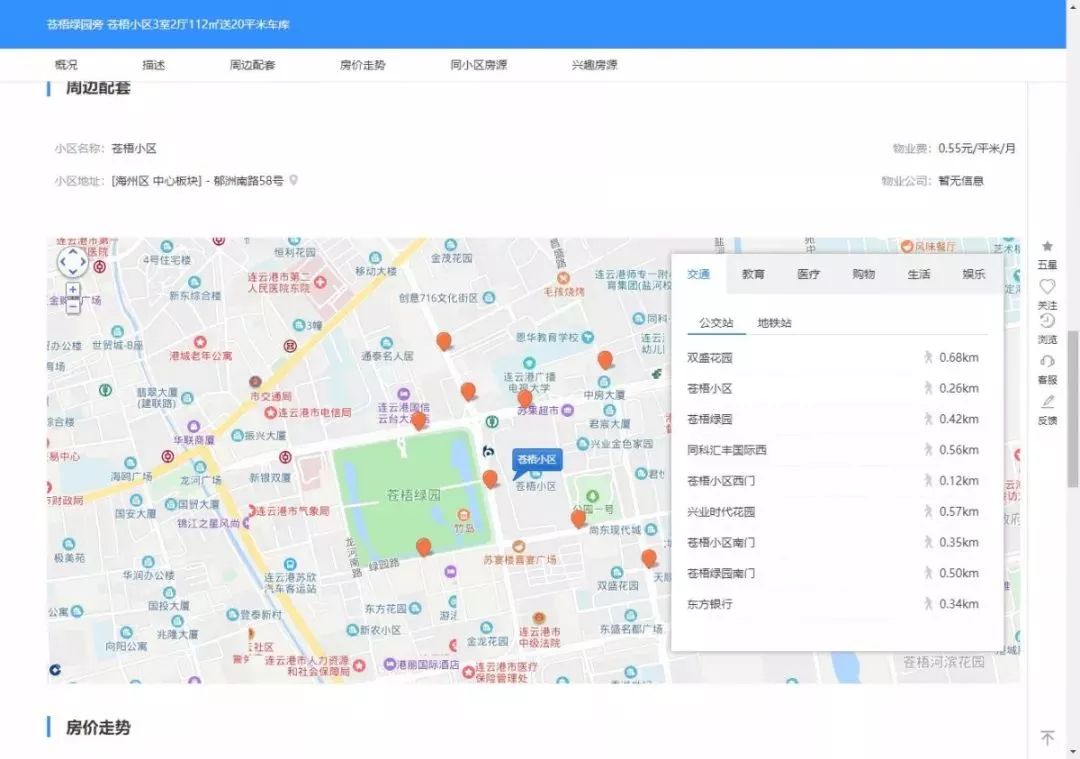Screen dimensions: 1080x759
Task: Switch to the 交通 tab
Action: point(698,274)
